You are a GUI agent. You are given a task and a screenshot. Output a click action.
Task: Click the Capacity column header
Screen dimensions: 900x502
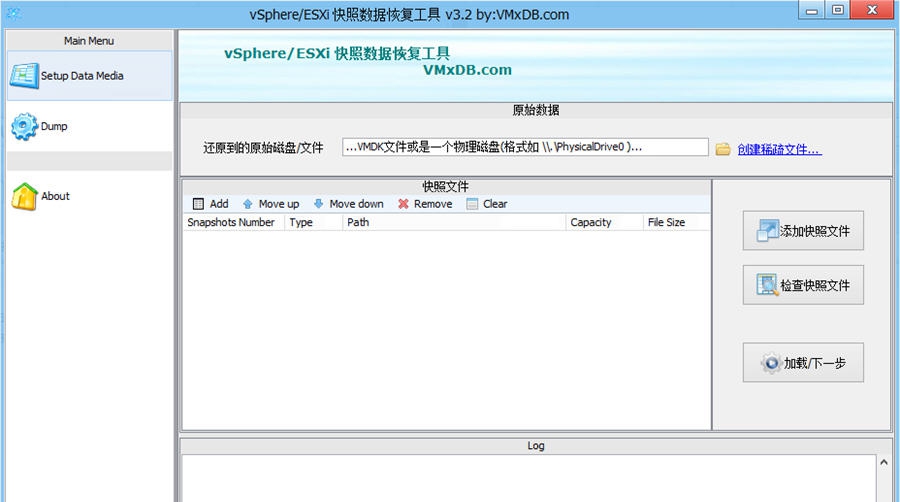tap(604, 222)
